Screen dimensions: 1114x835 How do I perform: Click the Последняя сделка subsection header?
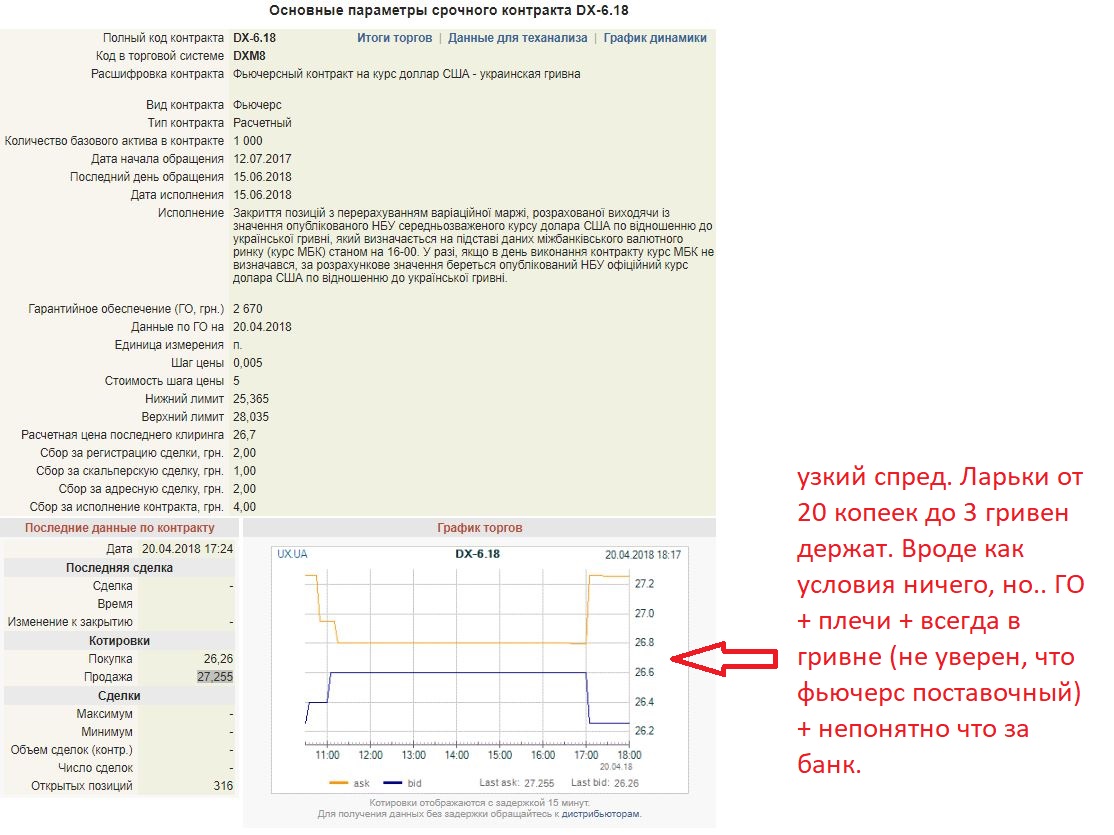119,567
